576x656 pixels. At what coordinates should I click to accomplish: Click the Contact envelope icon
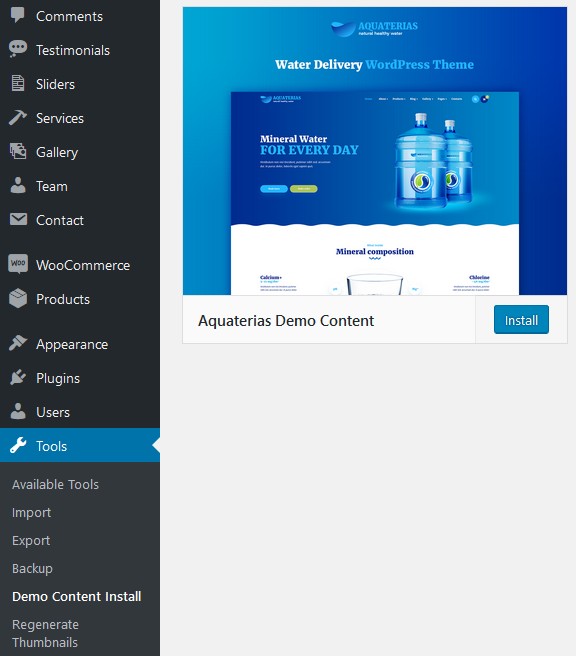click(18, 219)
